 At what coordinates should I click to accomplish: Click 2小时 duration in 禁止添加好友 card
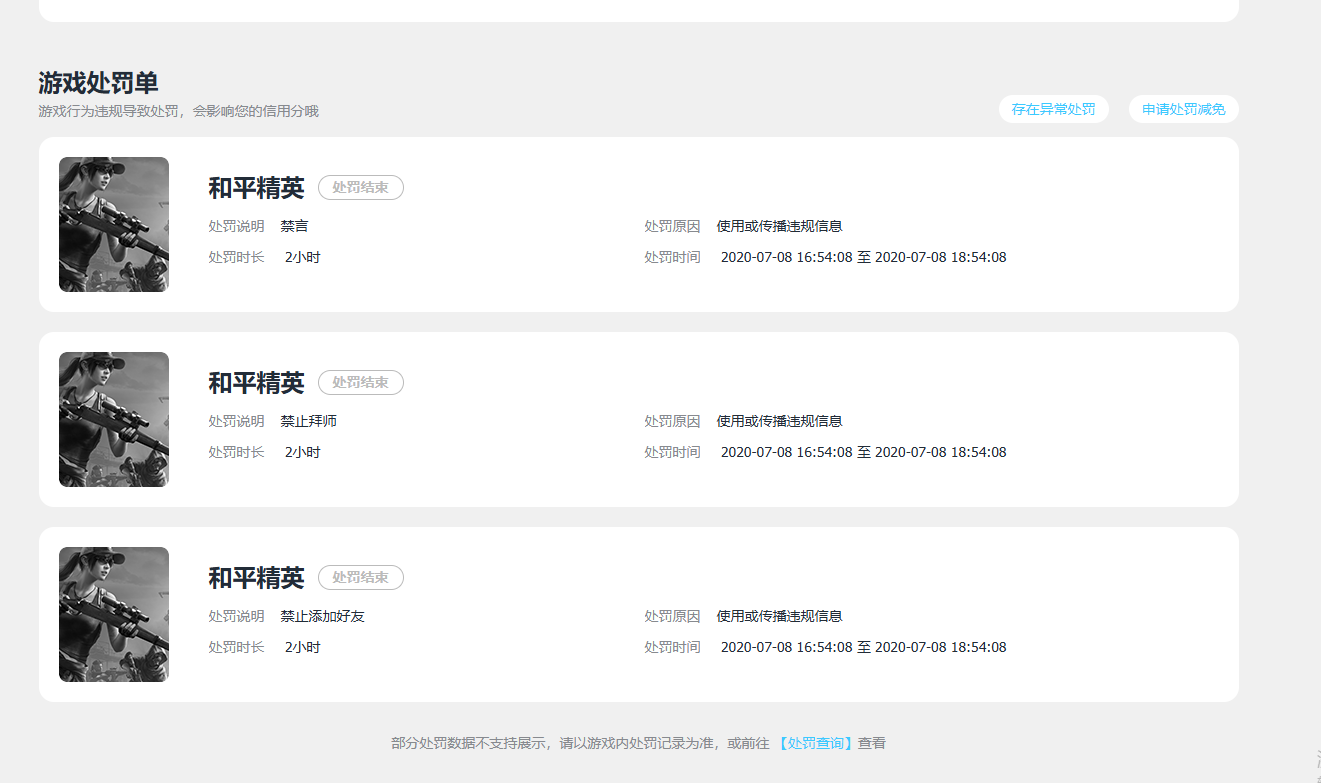[302, 647]
